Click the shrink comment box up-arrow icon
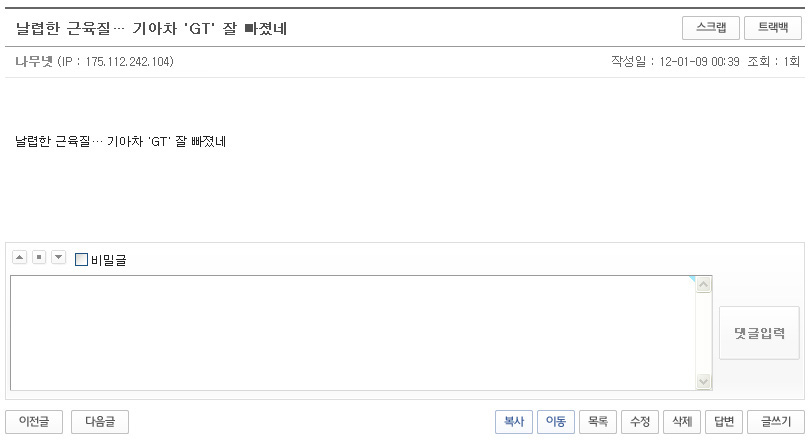This screenshot has width=811, height=444. tap(20, 258)
